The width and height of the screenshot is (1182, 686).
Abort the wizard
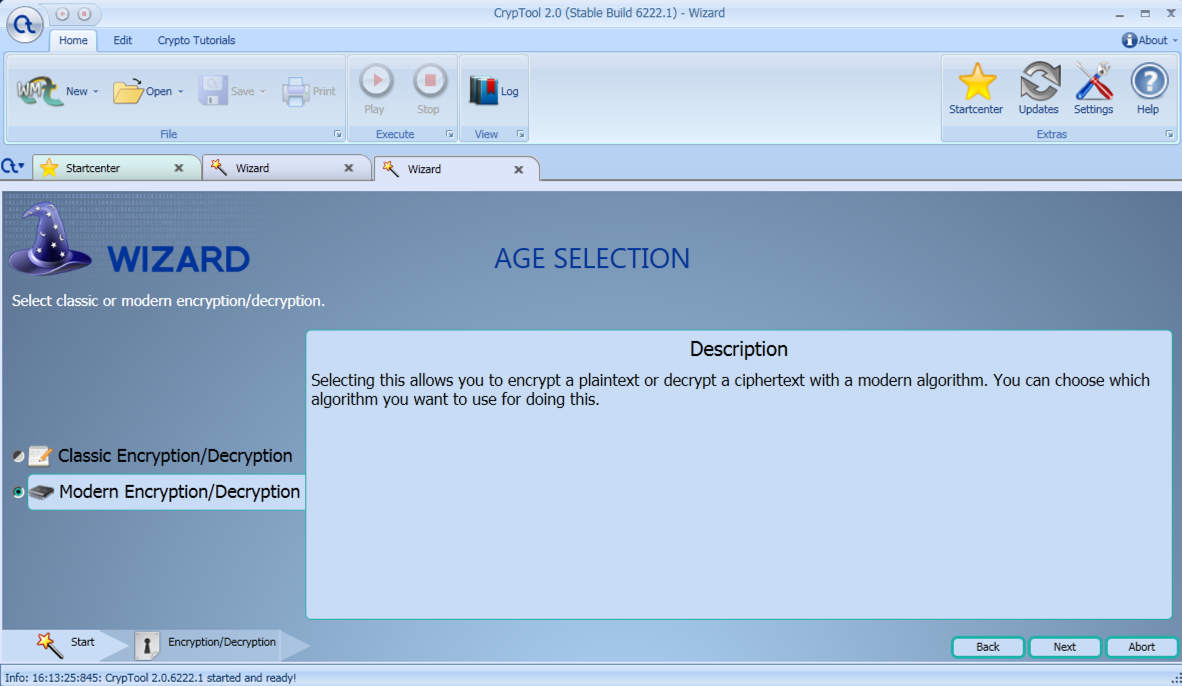[1141, 647]
